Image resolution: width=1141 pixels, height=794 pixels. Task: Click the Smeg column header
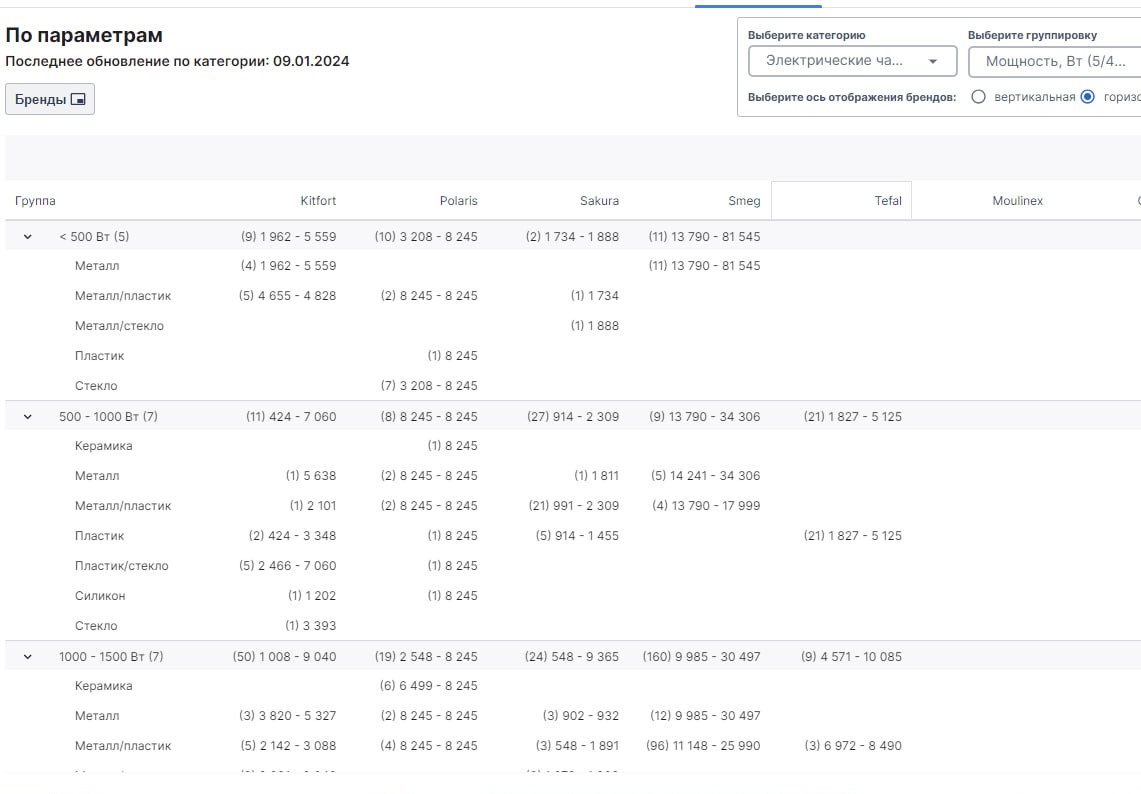pos(744,201)
